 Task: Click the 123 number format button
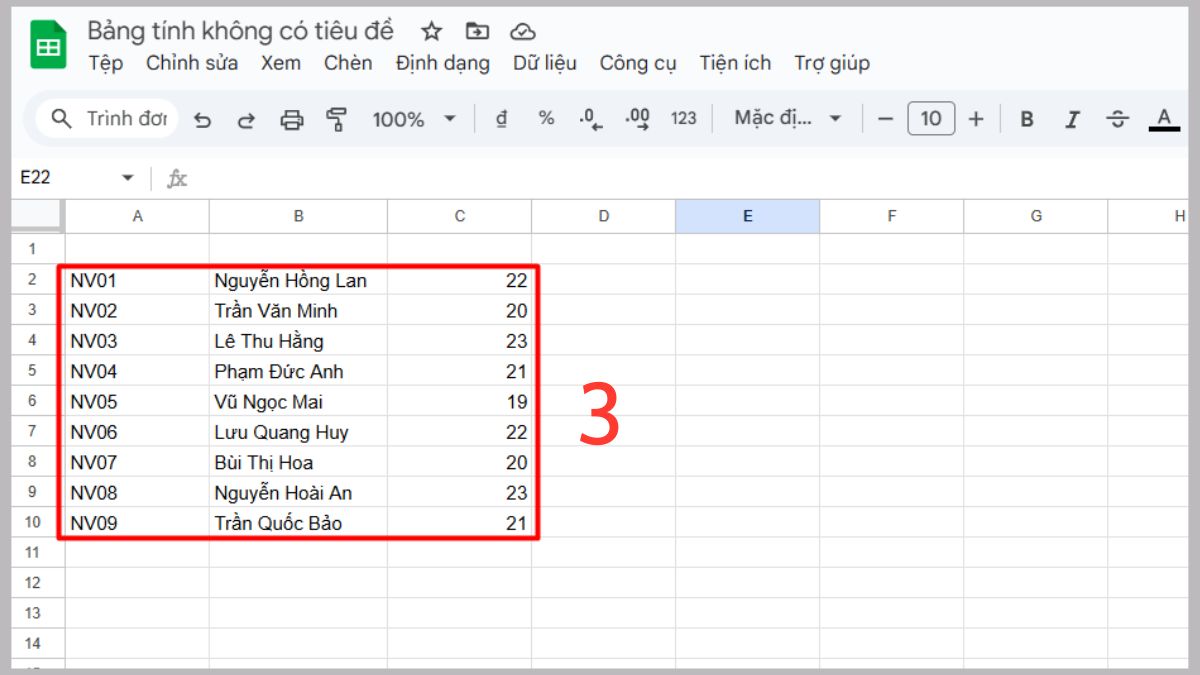pos(684,118)
